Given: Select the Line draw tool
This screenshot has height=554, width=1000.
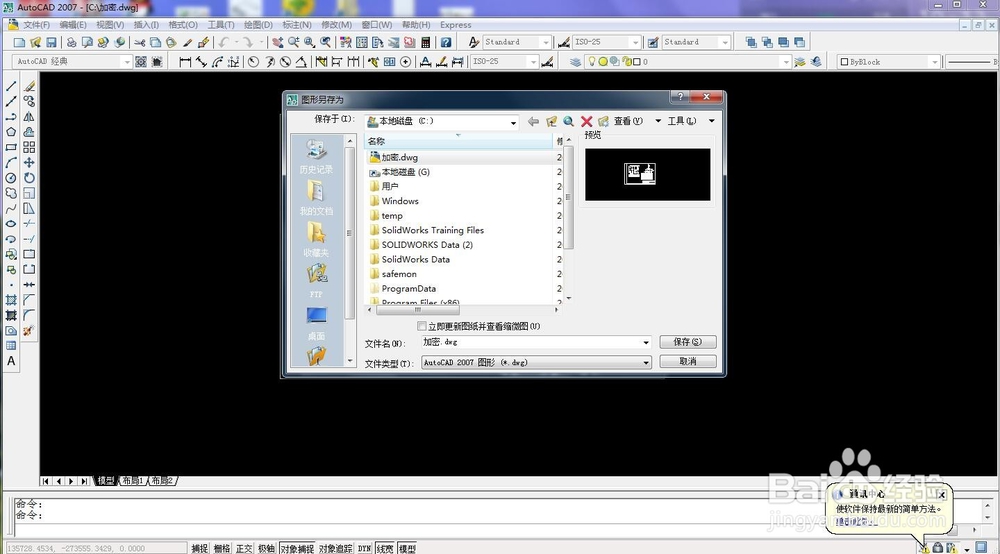Looking at the screenshot, I should click(11, 86).
